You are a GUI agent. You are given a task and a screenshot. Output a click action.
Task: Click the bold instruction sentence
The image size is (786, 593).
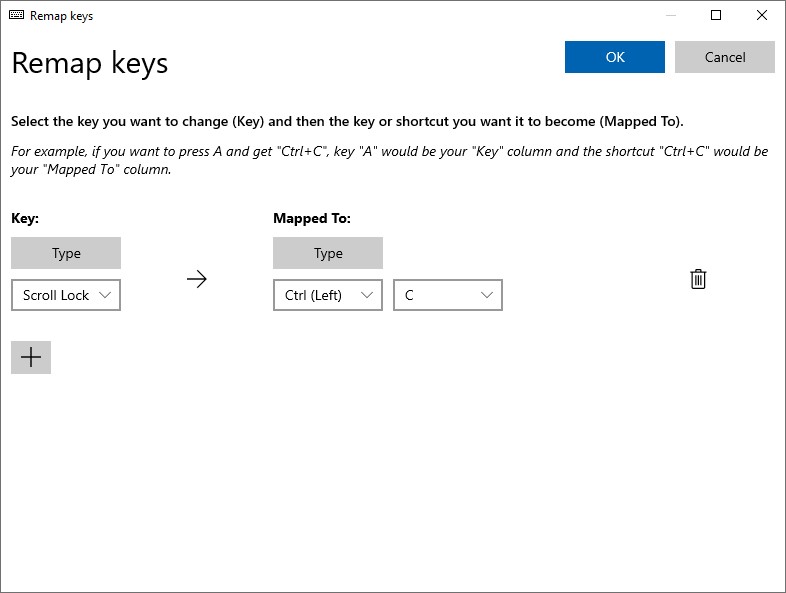pos(347,122)
